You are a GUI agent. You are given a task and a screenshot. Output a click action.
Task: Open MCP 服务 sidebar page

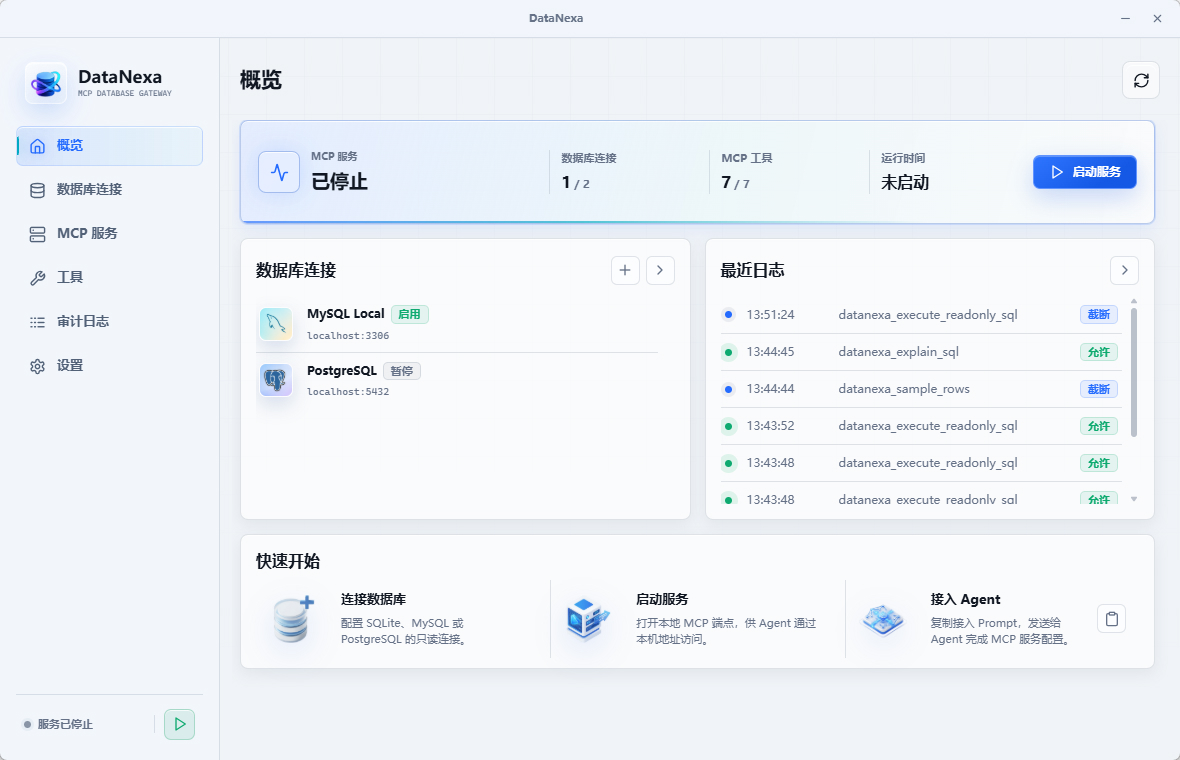pyautogui.click(x=110, y=234)
